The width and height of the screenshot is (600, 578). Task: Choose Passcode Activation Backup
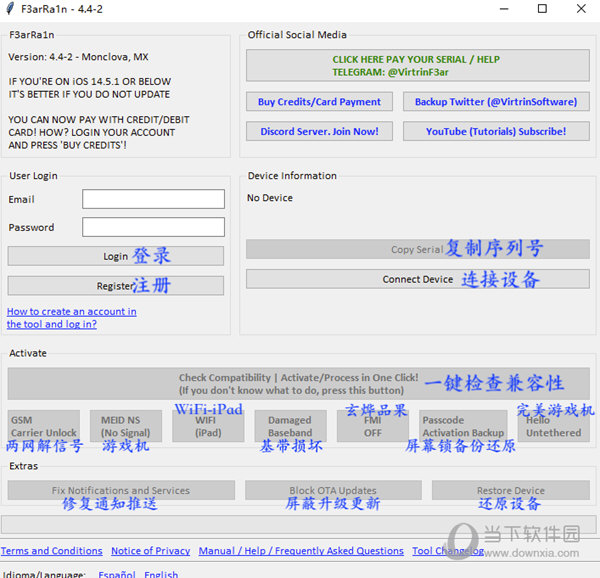pyautogui.click(x=463, y=426)
